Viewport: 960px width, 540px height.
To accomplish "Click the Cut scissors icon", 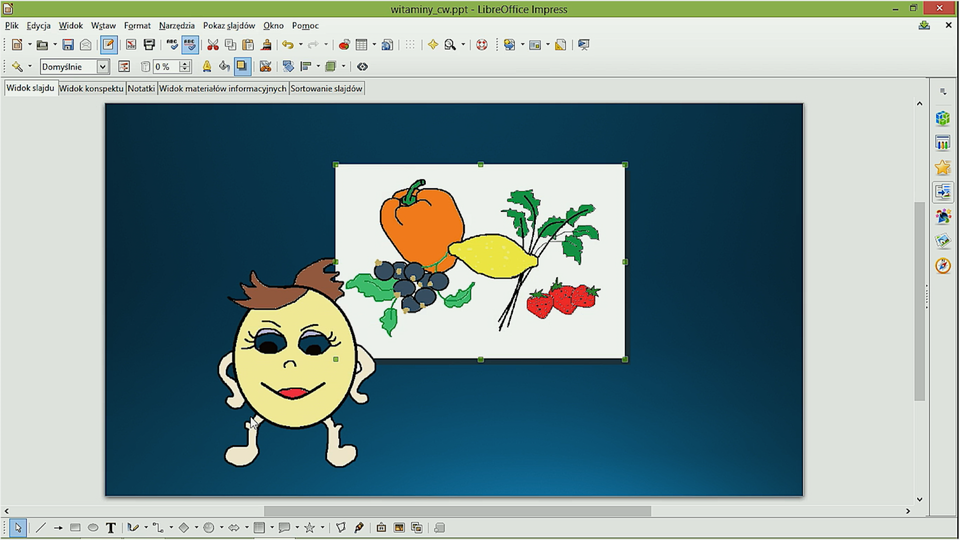I will (212, 45).
